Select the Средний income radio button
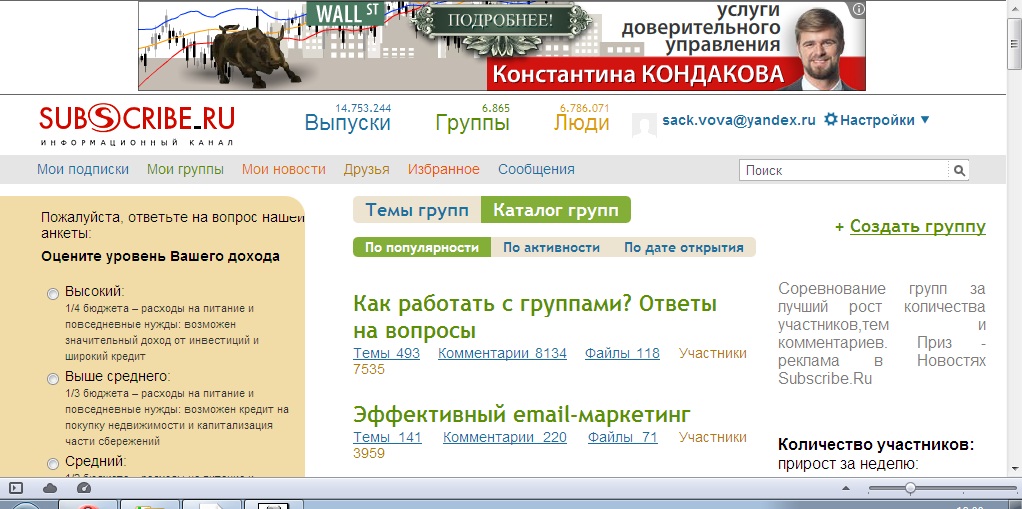 [x=53, y=463]
